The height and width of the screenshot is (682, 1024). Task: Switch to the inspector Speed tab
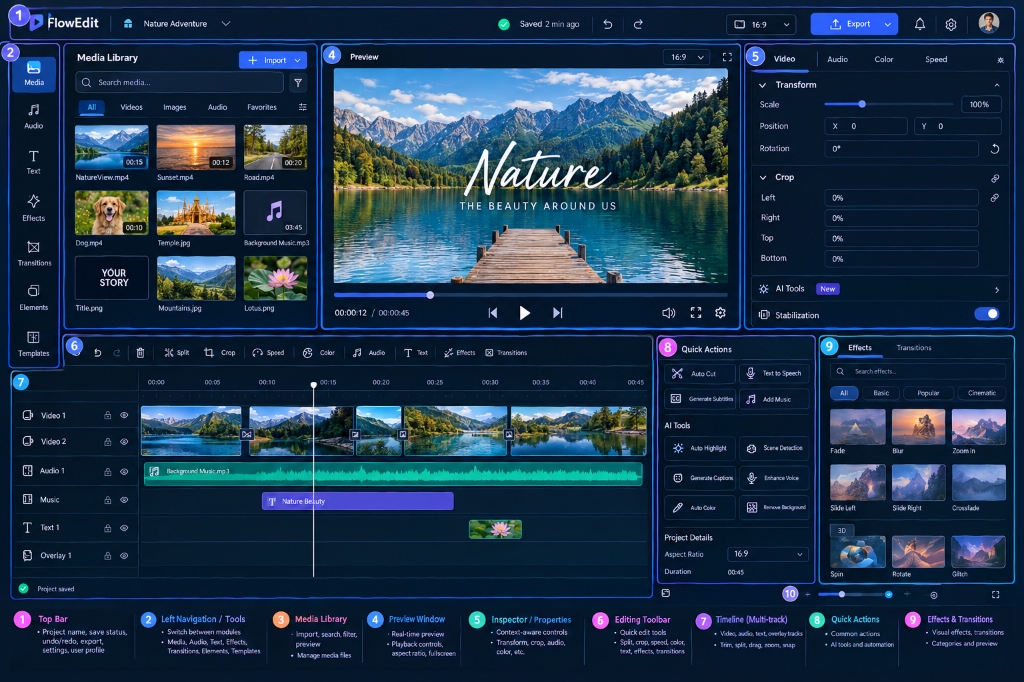(x=936, y=59)
